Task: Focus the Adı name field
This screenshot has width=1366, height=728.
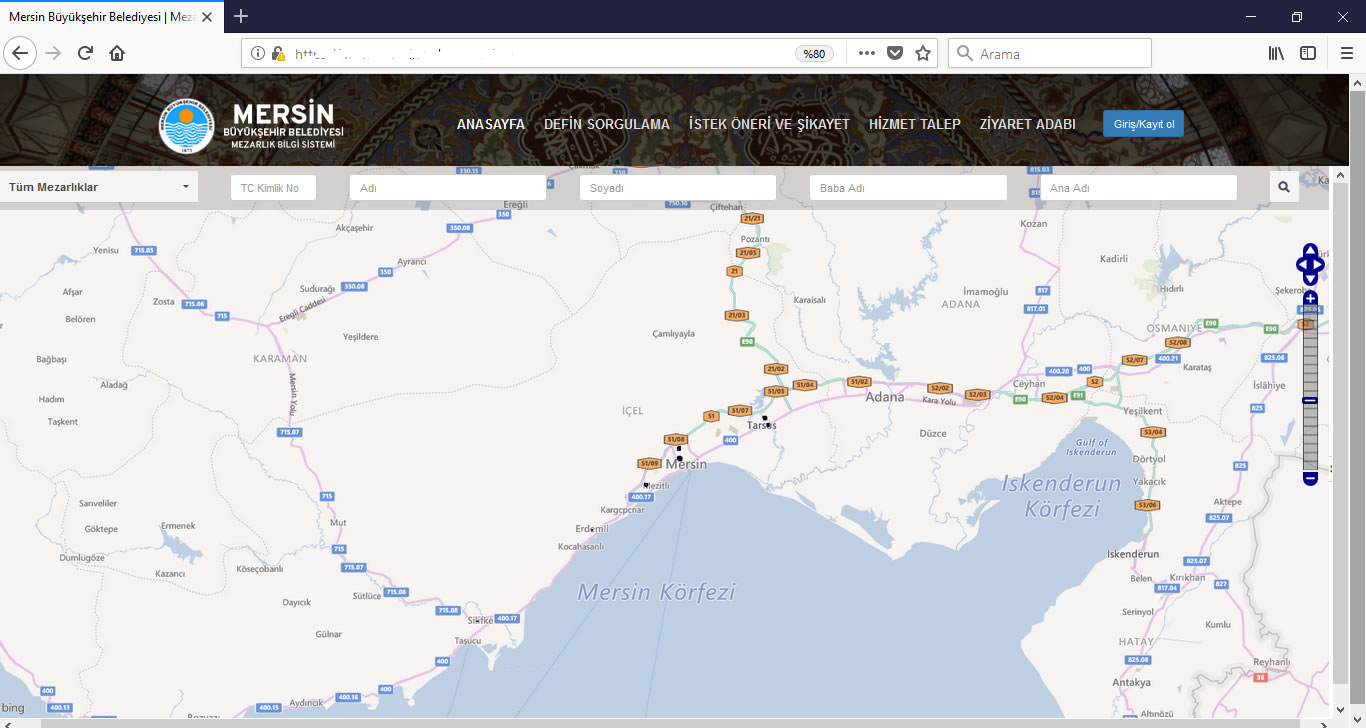Action: [448, 188]
